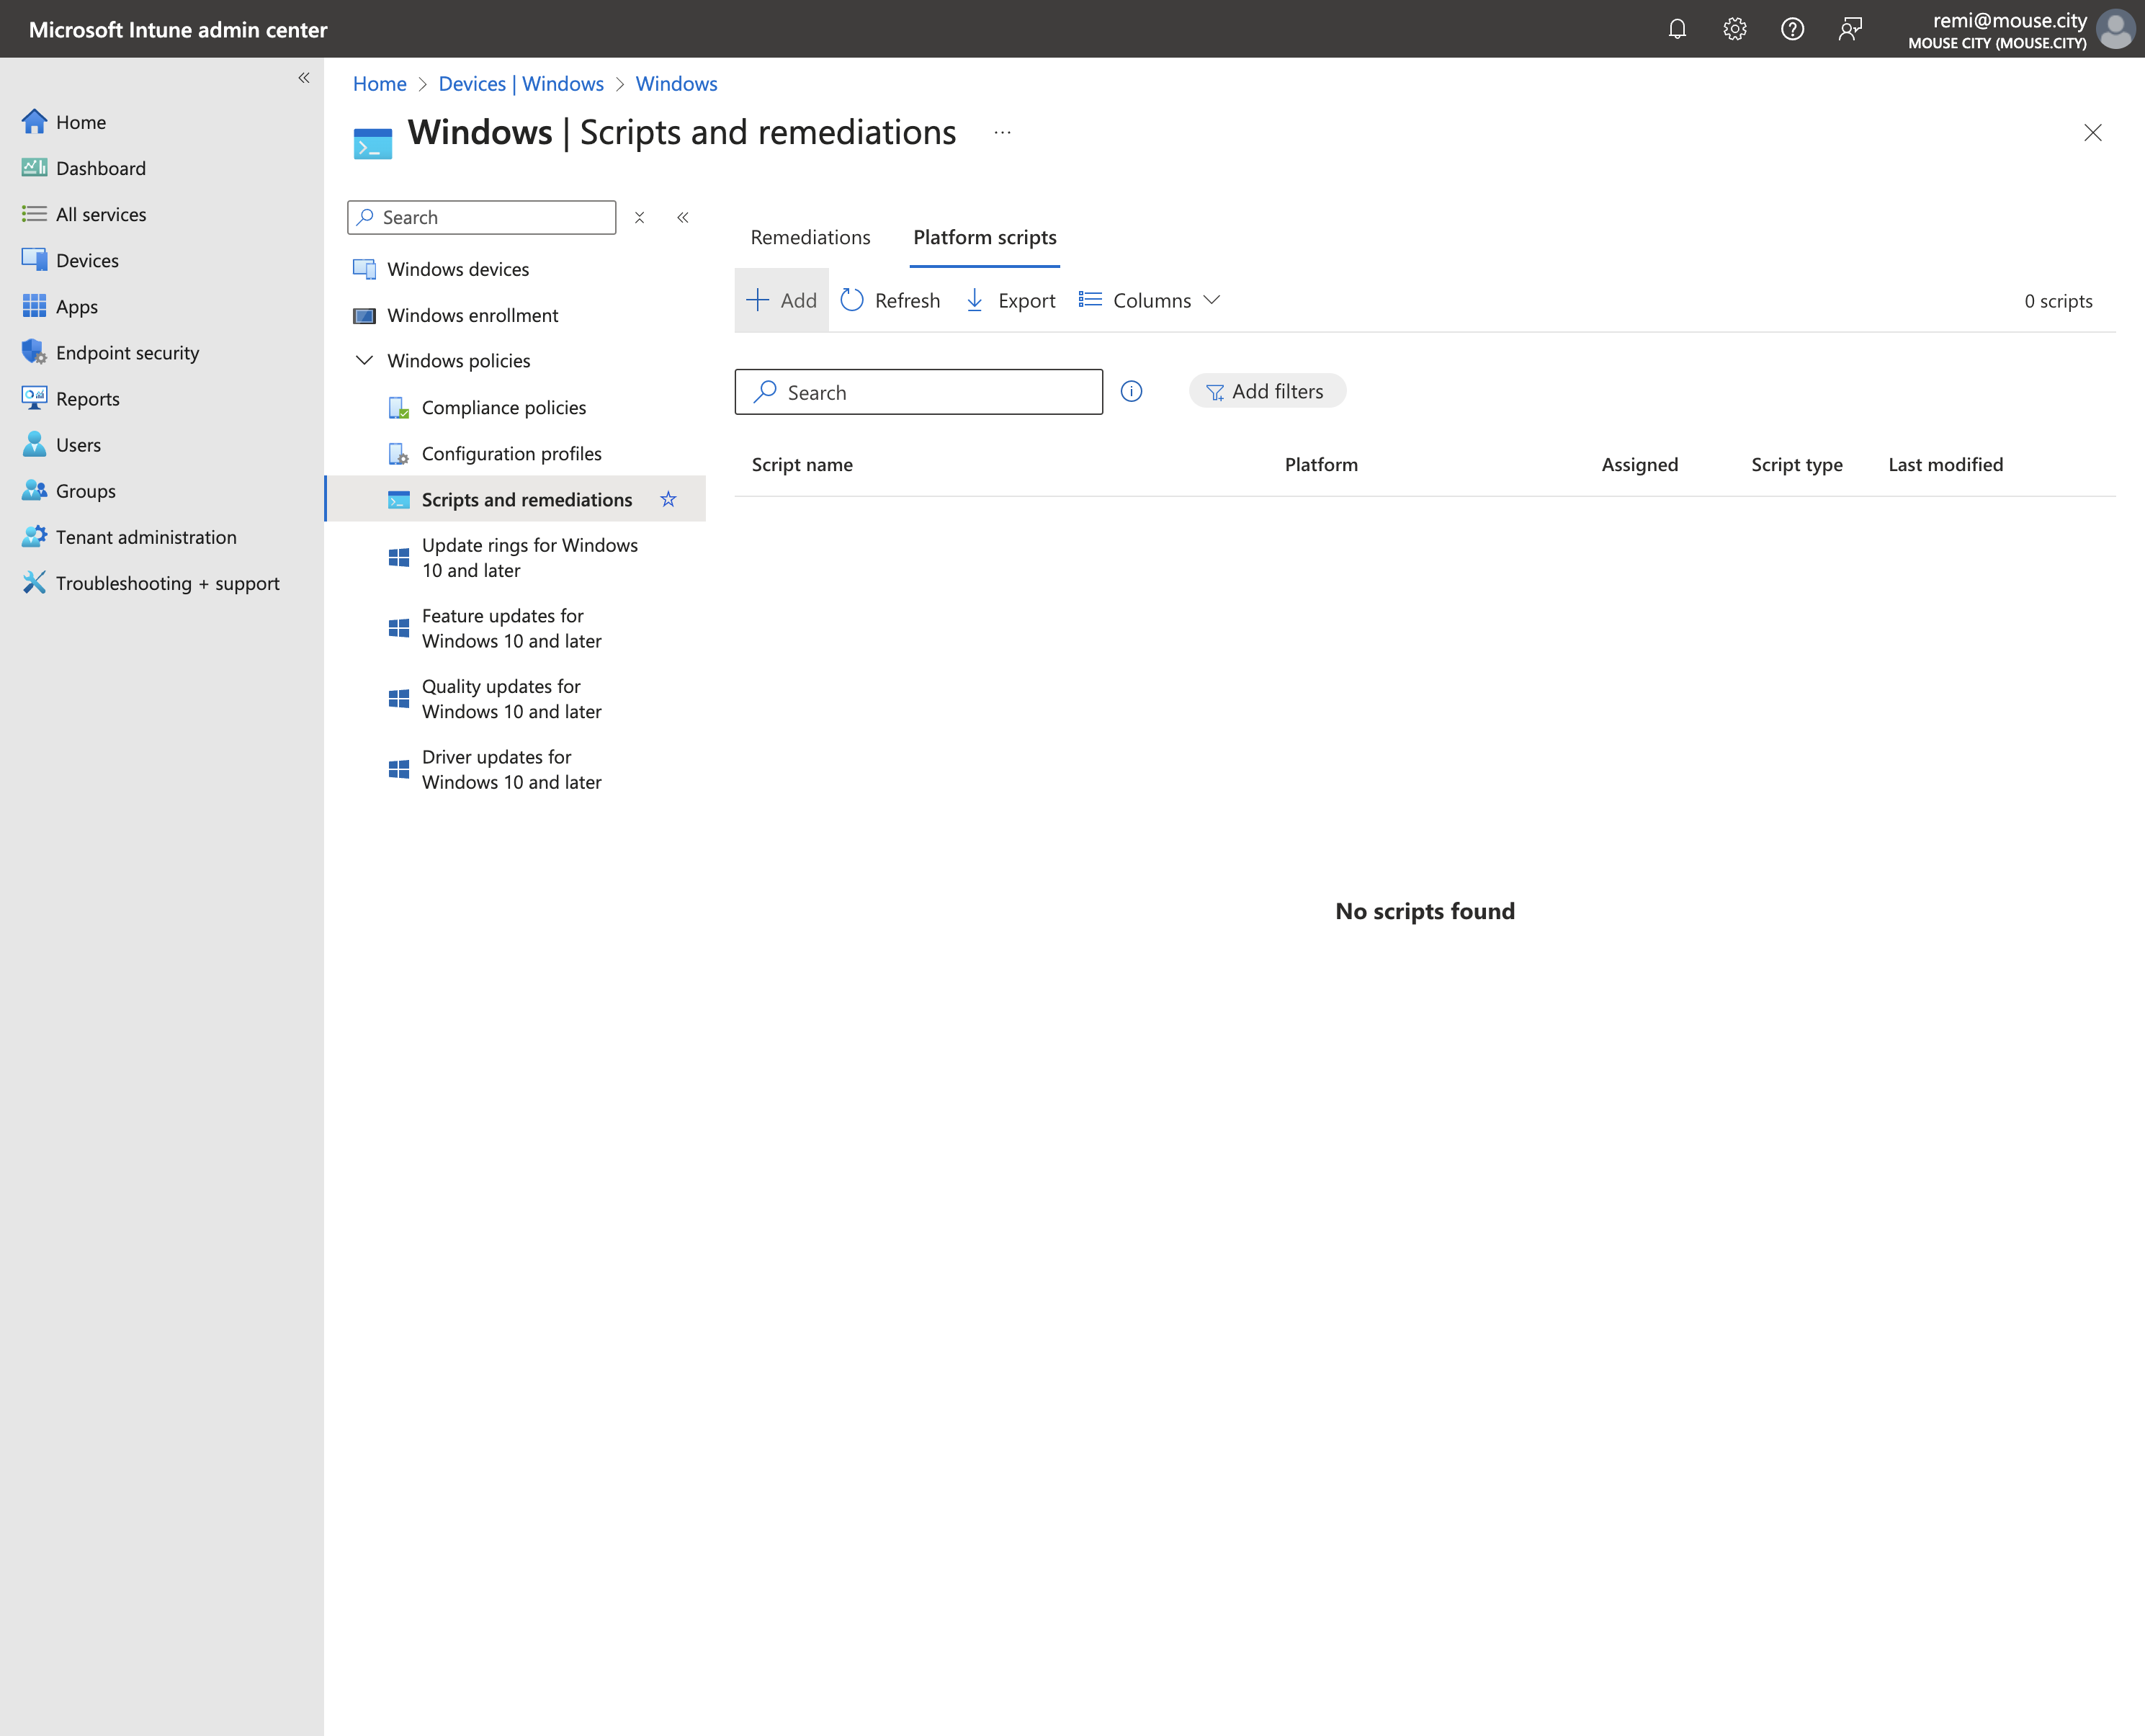Image resolution: width=2145 pixels, height=1736 pixels.
Task: Focus the scripts Search field
Action: 918,392
